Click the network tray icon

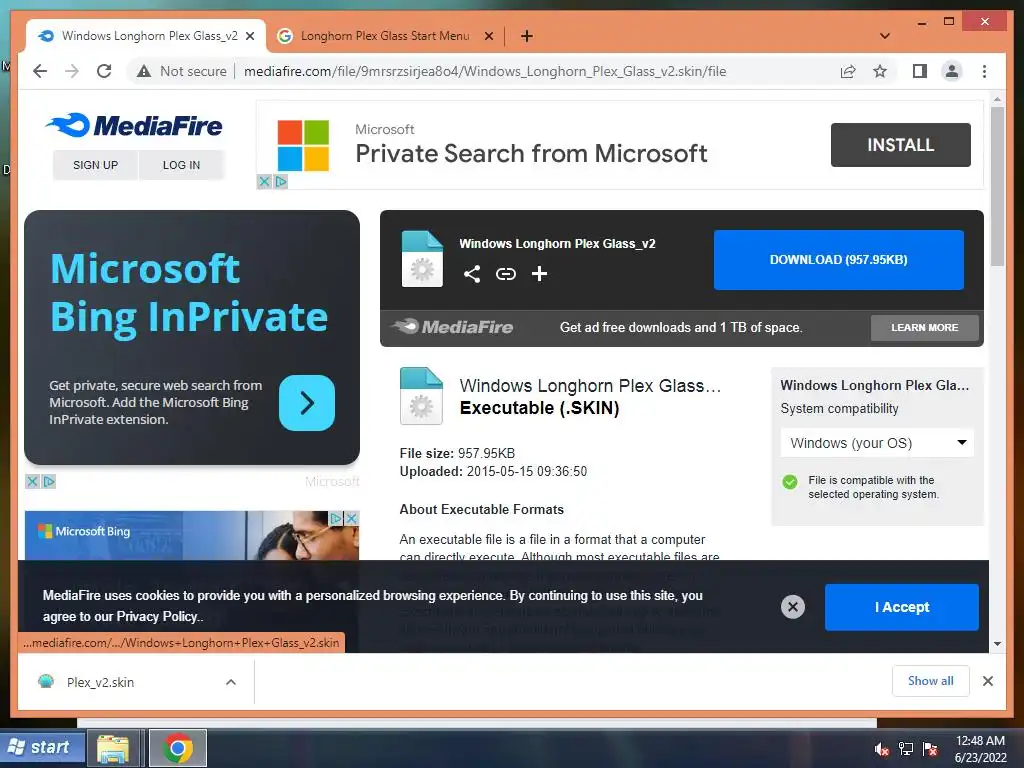coord(905,749)
